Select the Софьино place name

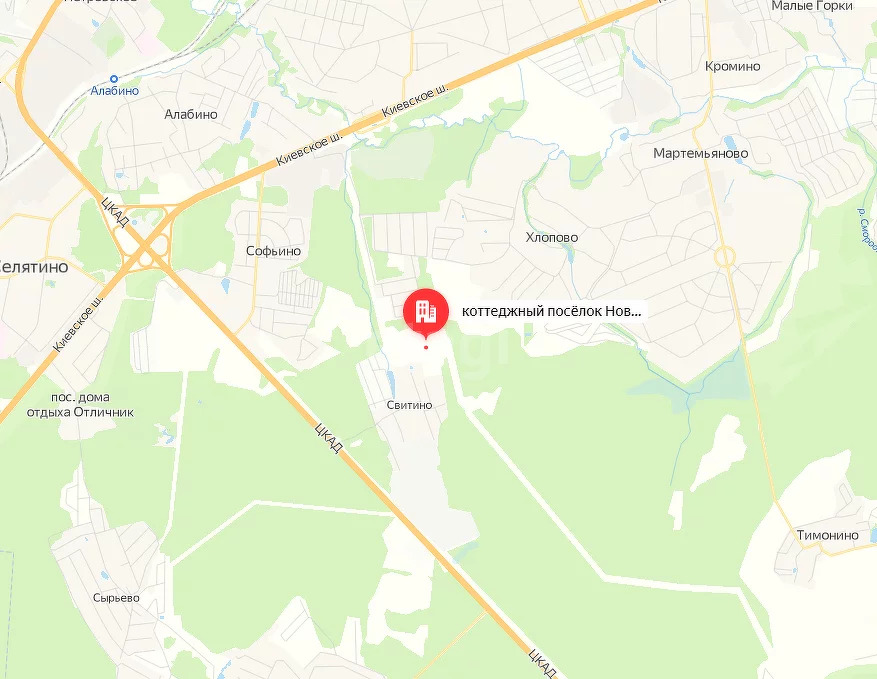click(274, 251)
